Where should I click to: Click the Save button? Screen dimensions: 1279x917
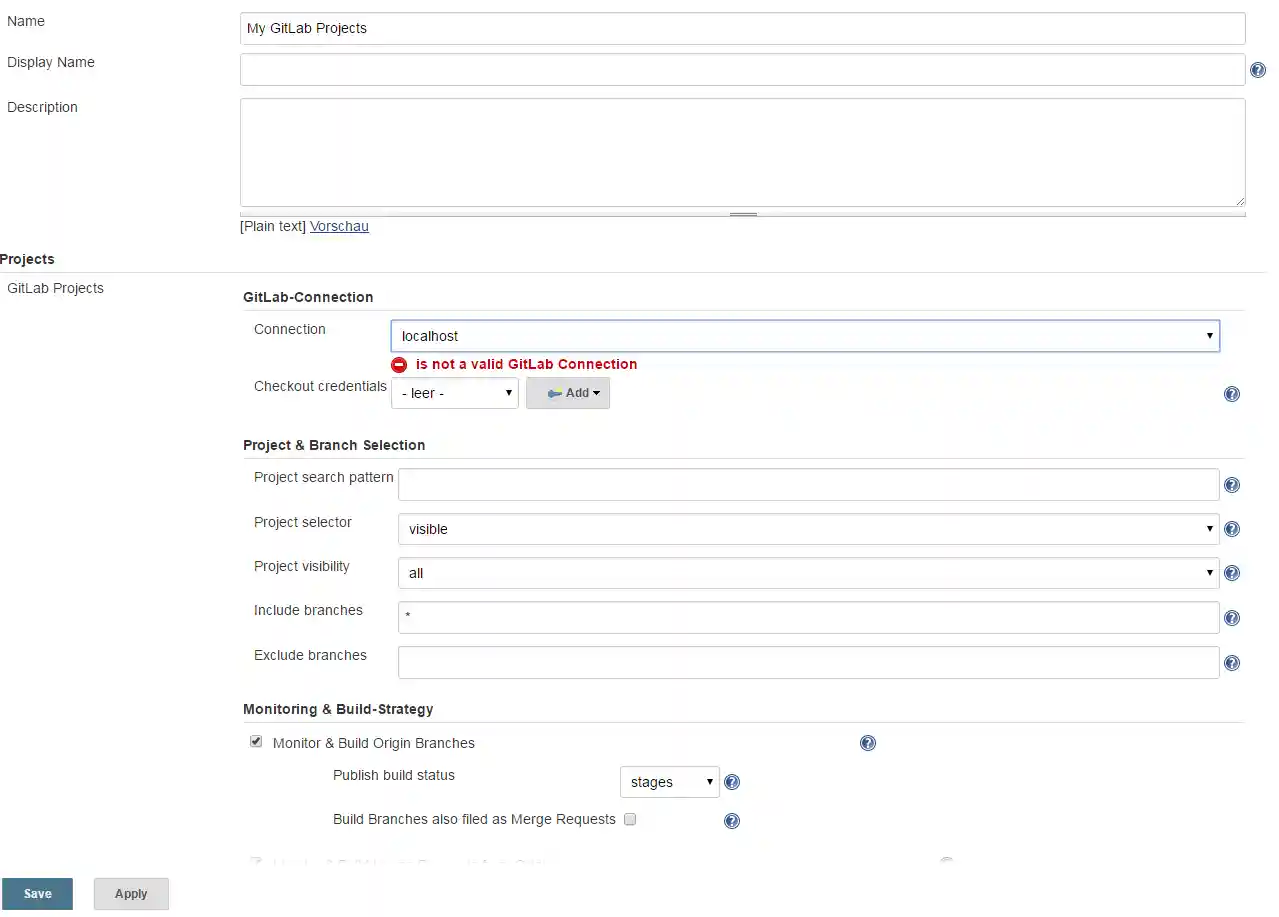point(37,893)
